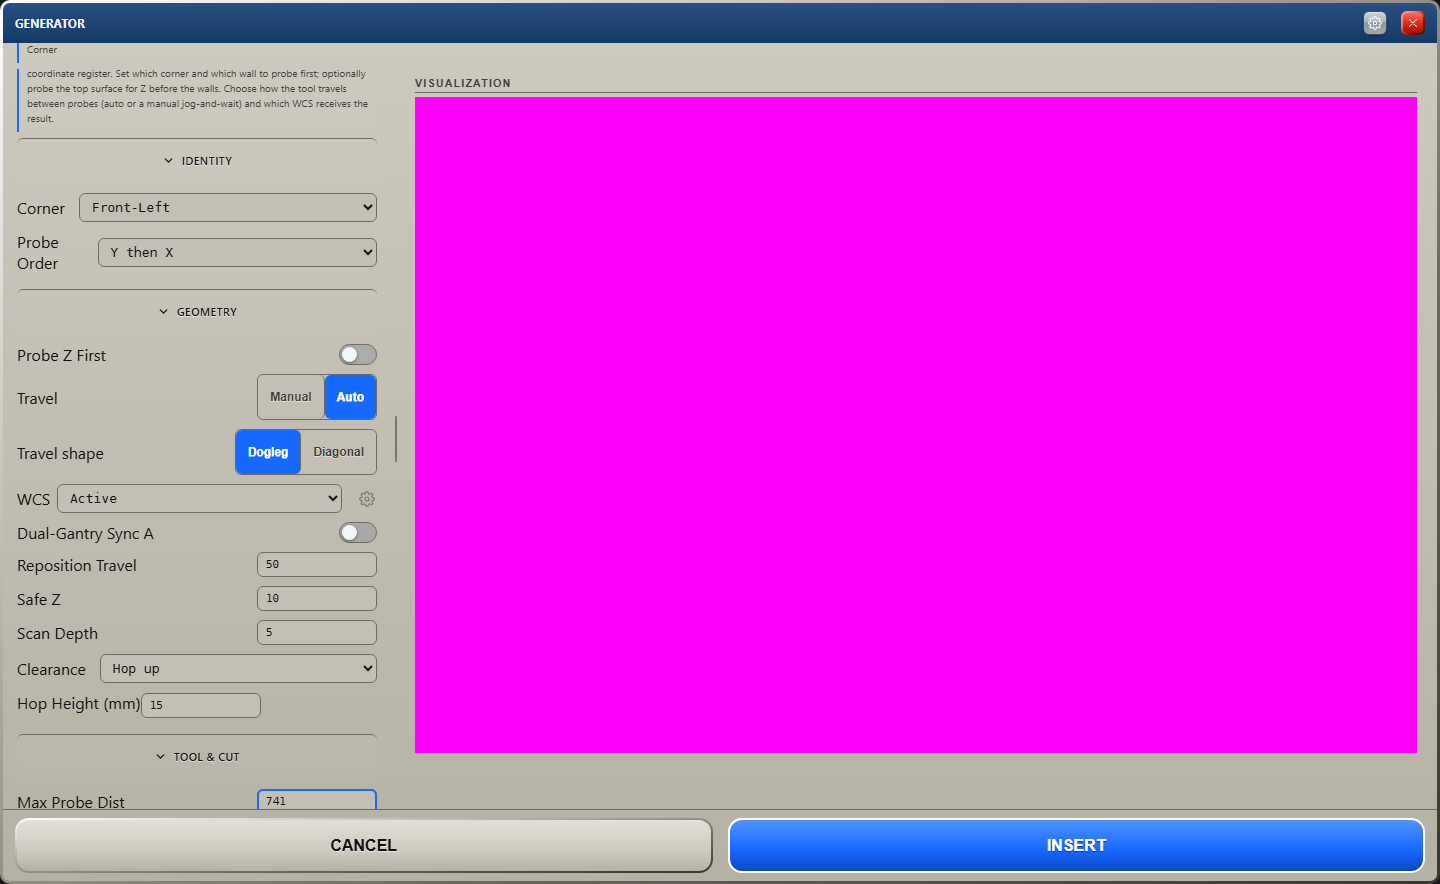This screenshot has height=884, width=1440.
Task: Edit the Max Probe Dist field
Action: [x=317, y=801]
